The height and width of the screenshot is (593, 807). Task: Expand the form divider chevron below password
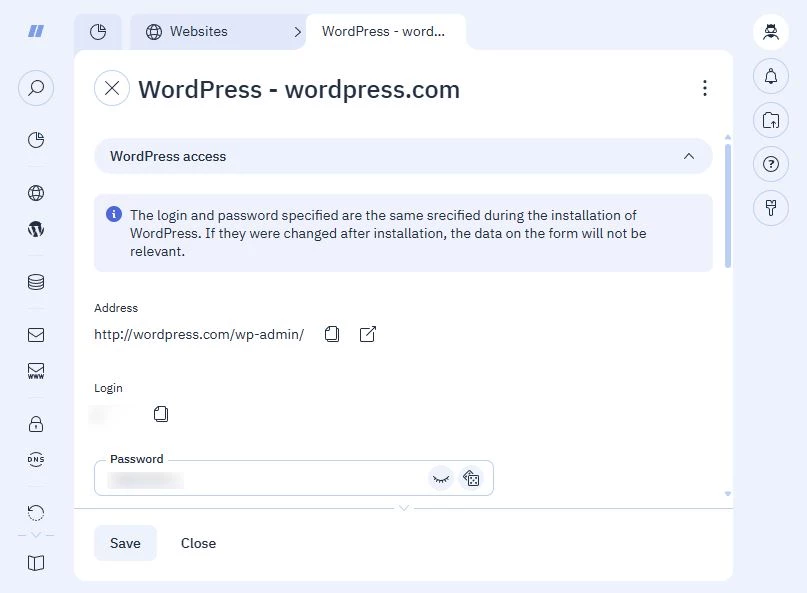pyautogui.click(x=404, y=508)
